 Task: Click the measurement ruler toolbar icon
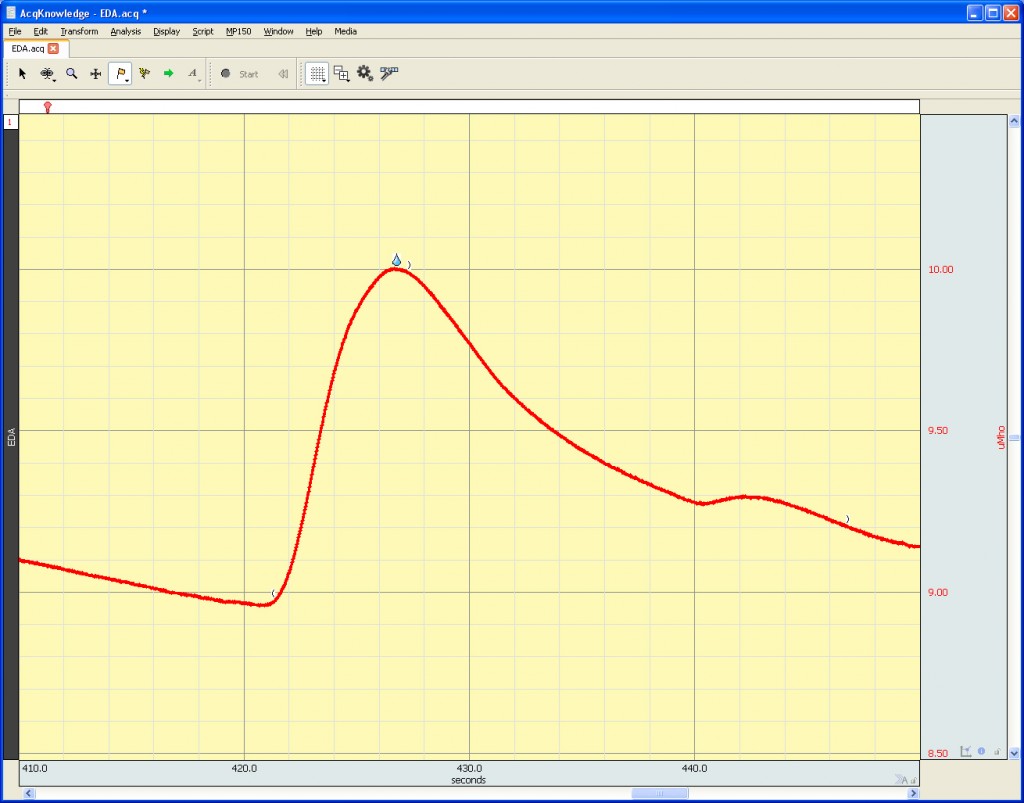pos(389,73)
